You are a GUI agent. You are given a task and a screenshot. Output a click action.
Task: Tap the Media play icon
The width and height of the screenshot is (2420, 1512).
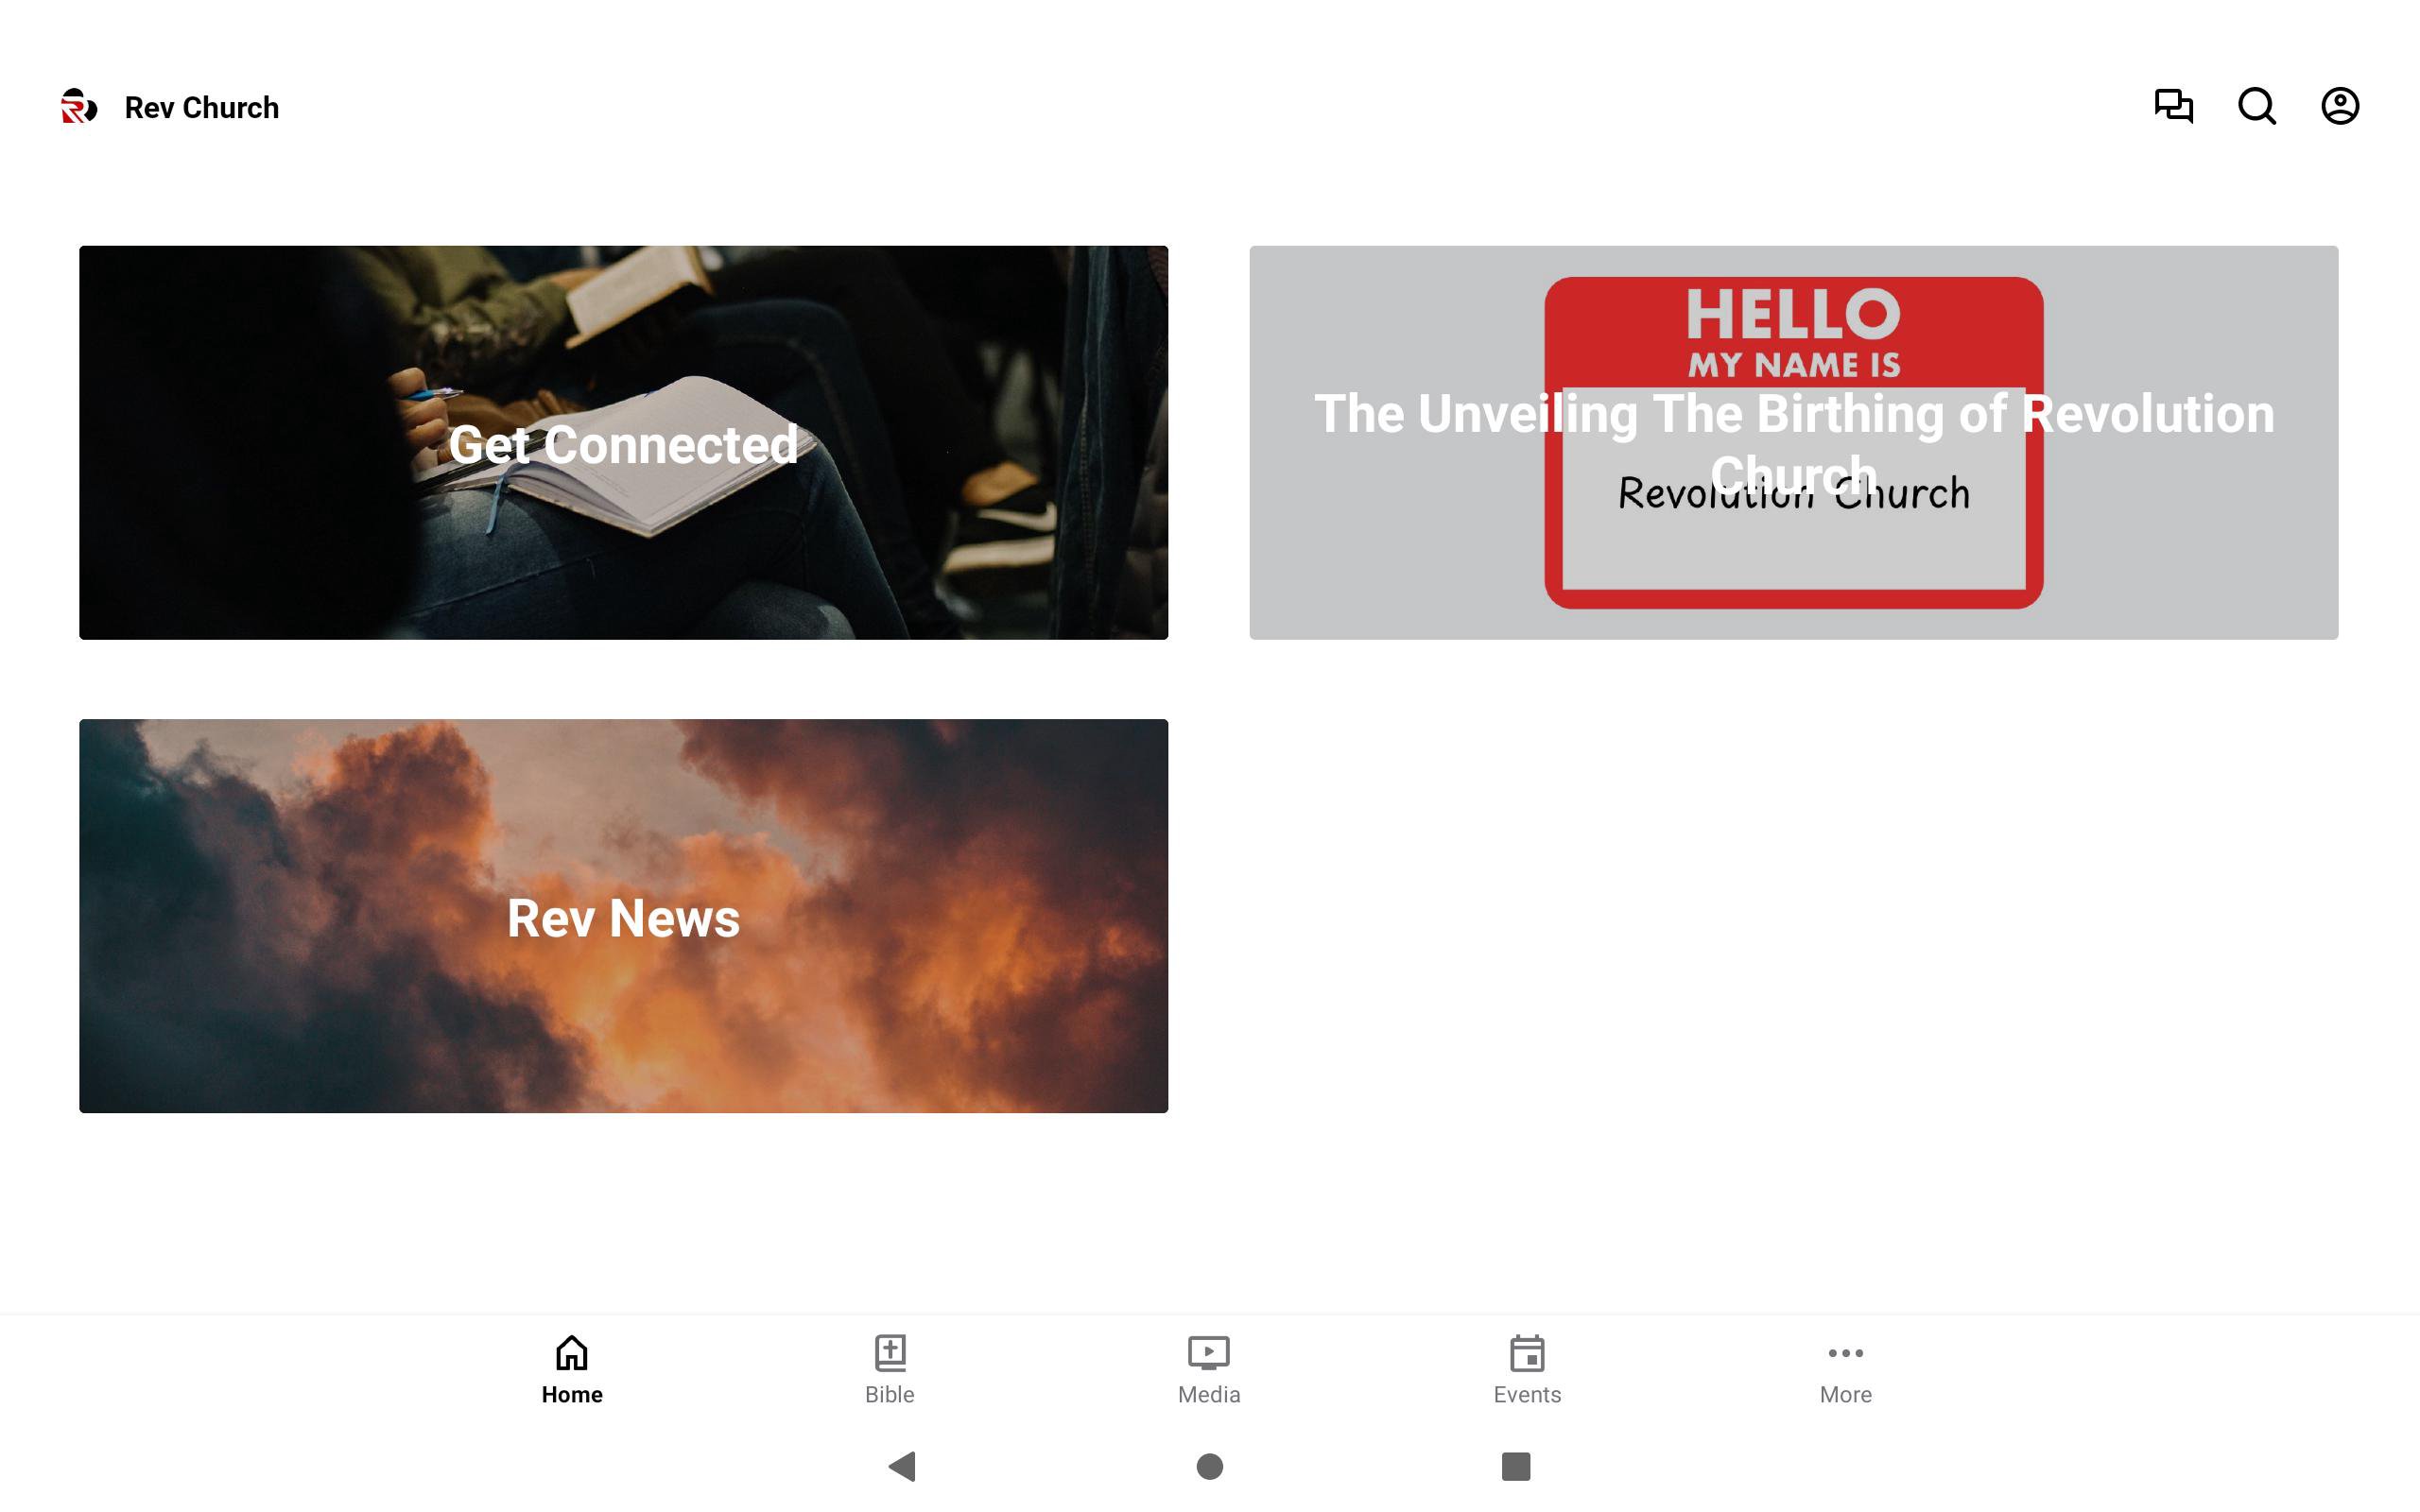[x=1208, y=1353]
